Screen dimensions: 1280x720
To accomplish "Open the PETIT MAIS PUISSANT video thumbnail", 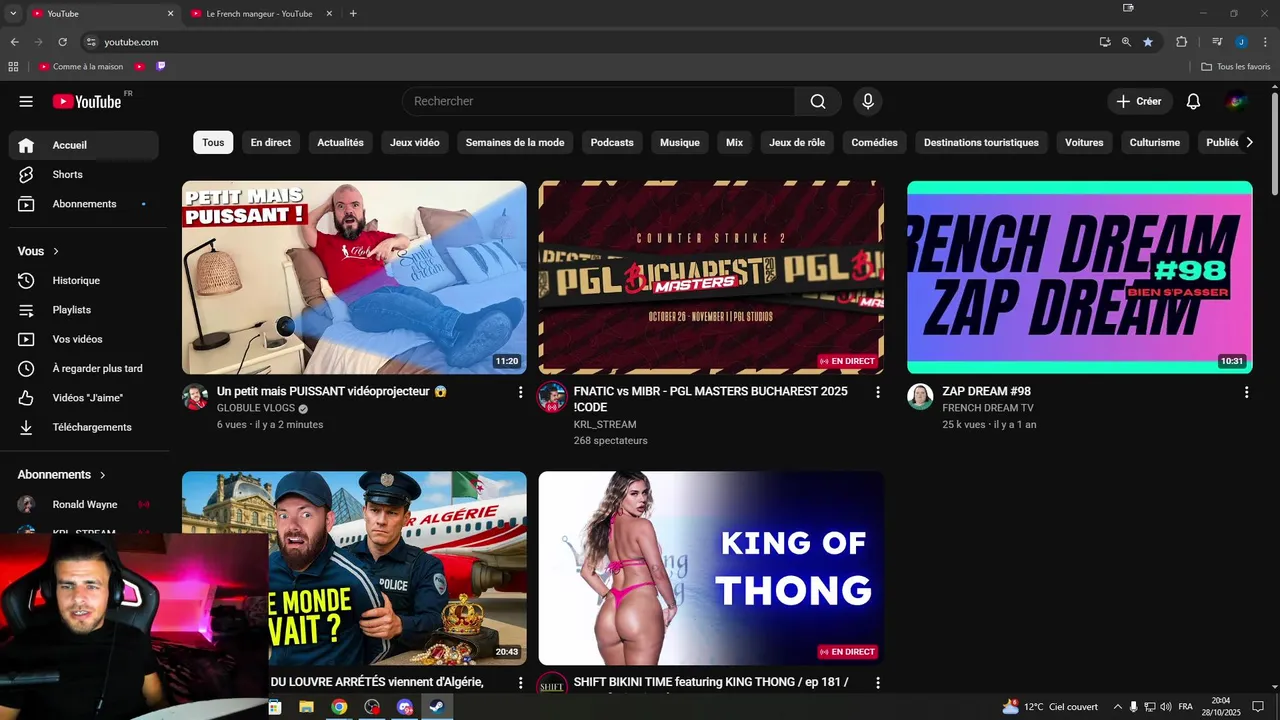I will 354,277.
